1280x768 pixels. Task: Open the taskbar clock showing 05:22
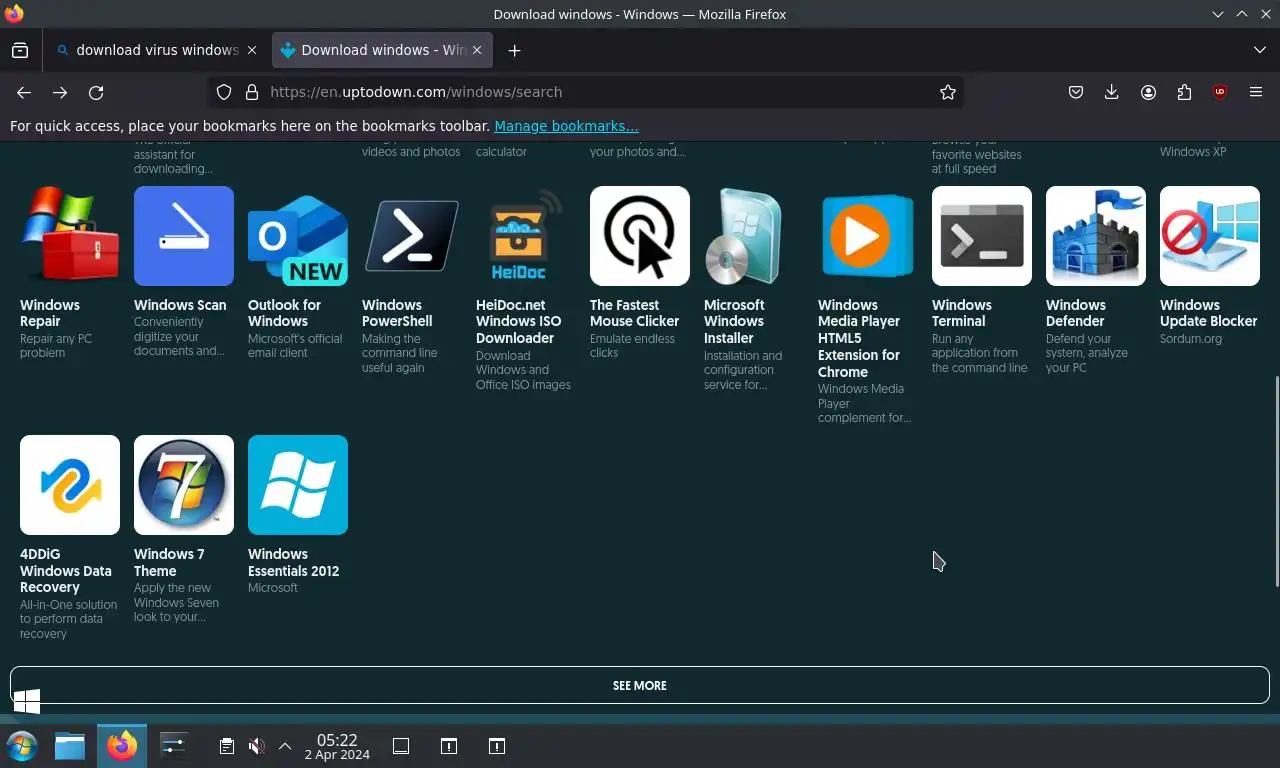click(337, 747)
